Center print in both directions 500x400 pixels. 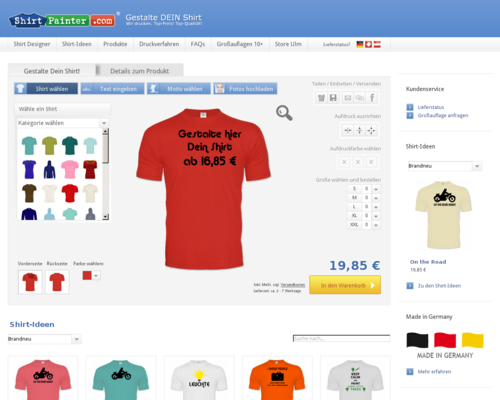pyautogui.click(x=371, y=130)
